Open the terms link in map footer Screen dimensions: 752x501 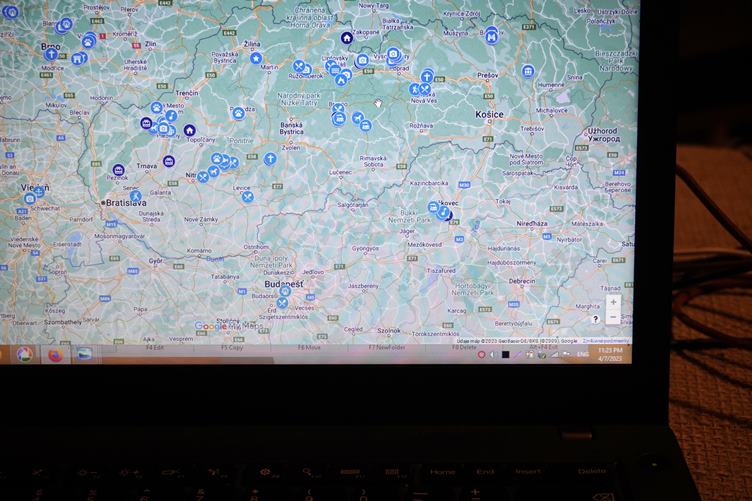coord(605,341)
